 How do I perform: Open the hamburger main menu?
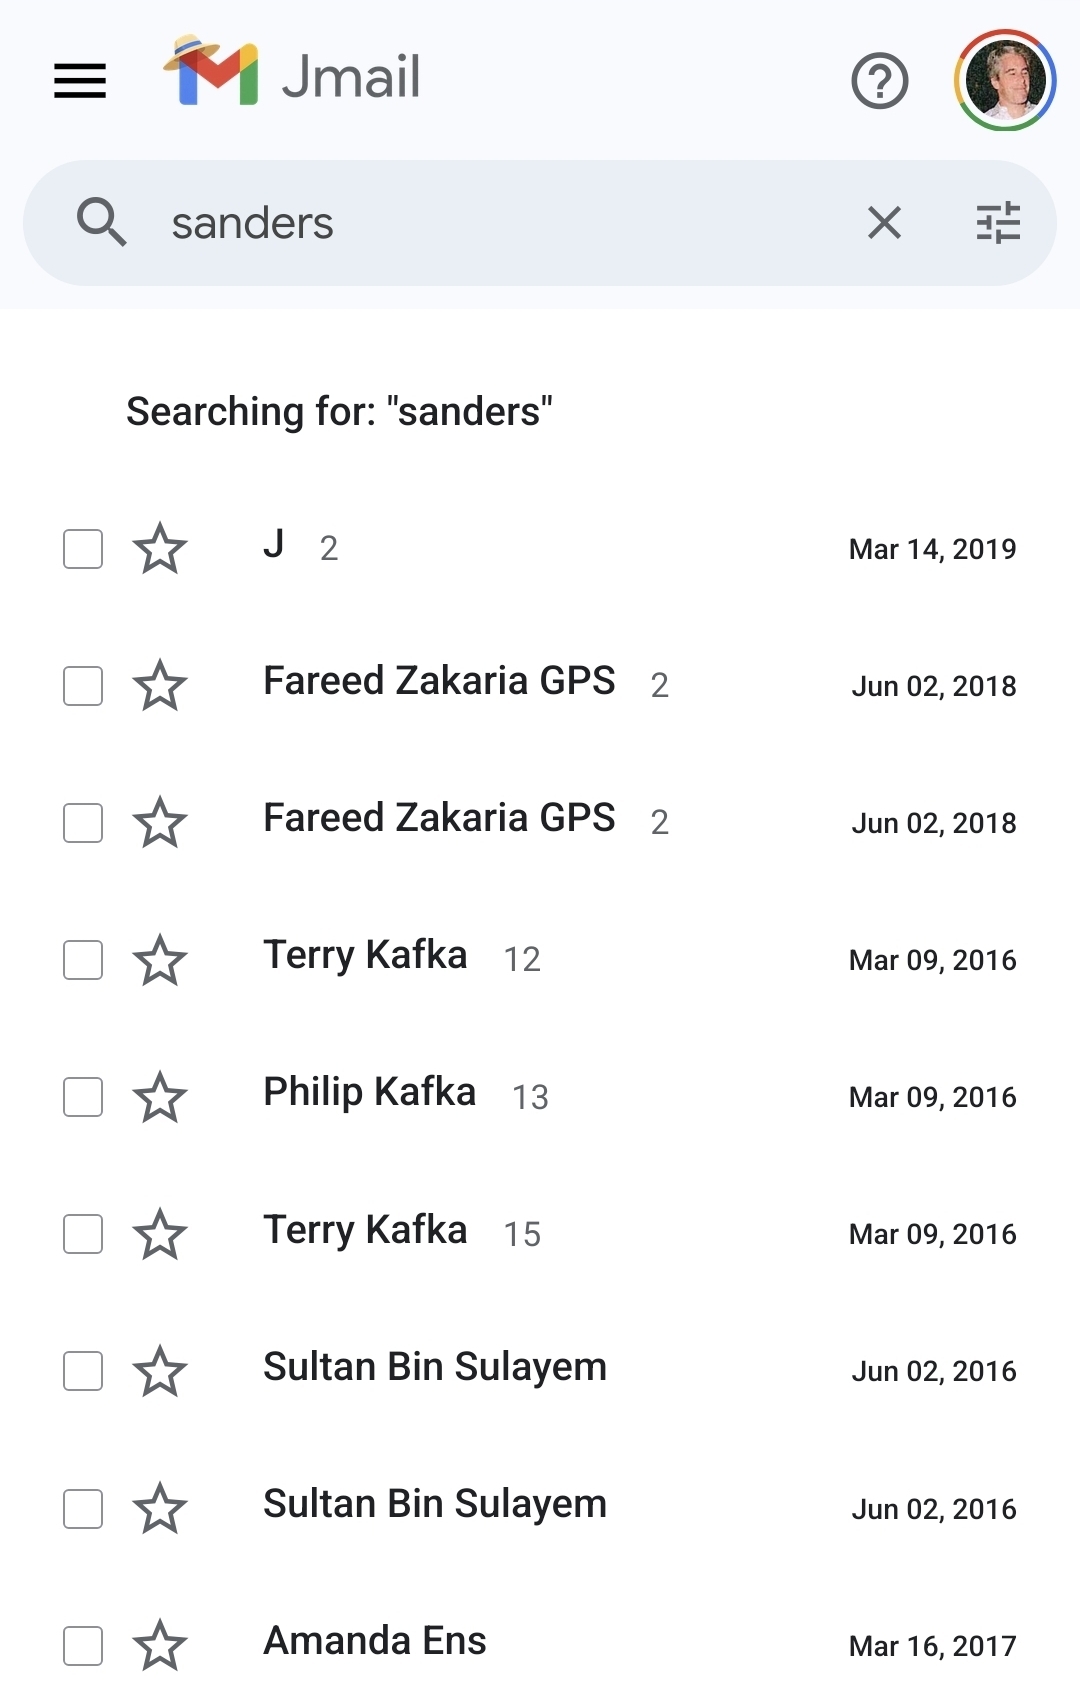[x=80, y=80]
